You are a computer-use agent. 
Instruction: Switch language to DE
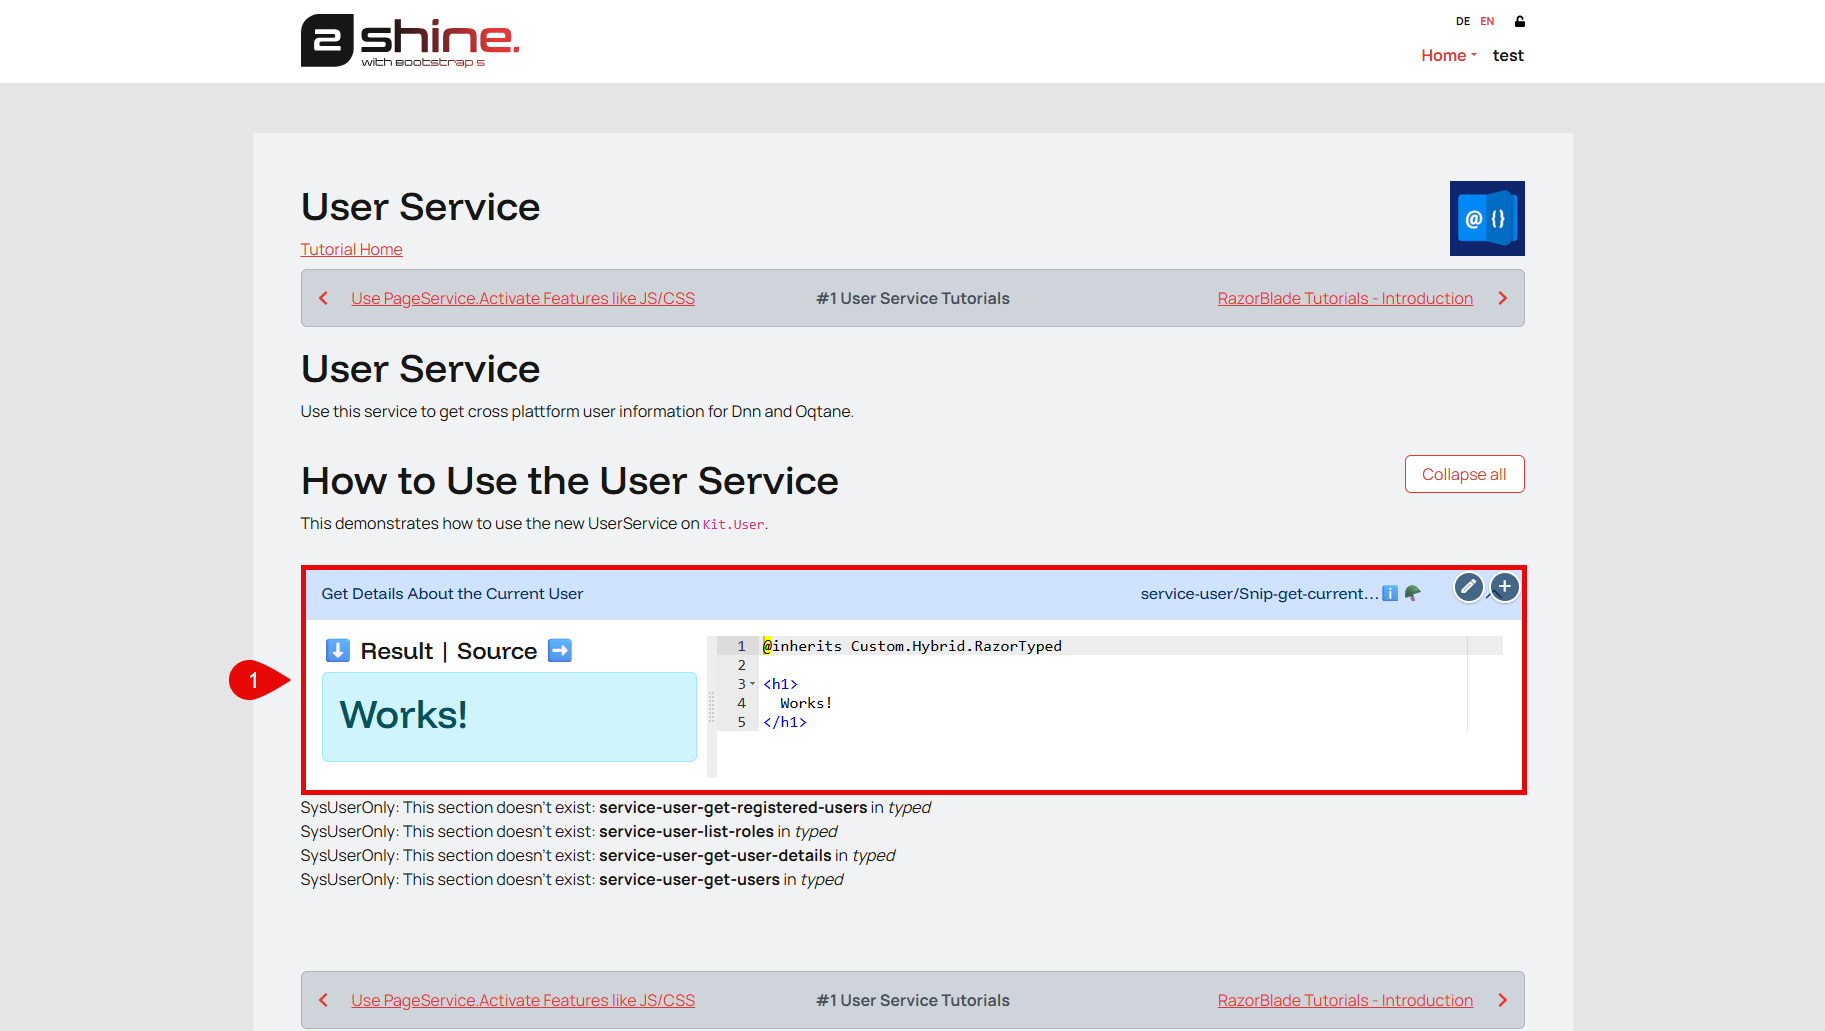(x=1462, y=21)
